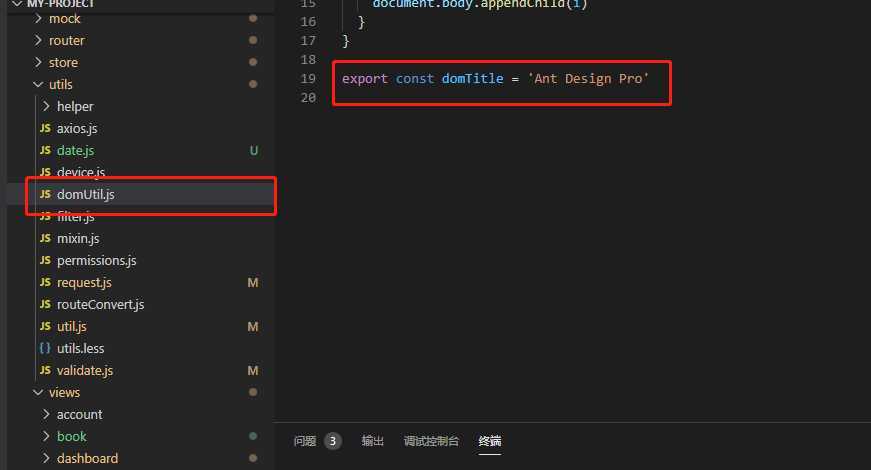871x470 pixels.
Task: Collapse the utils folder
Action: tap(38, 84)
